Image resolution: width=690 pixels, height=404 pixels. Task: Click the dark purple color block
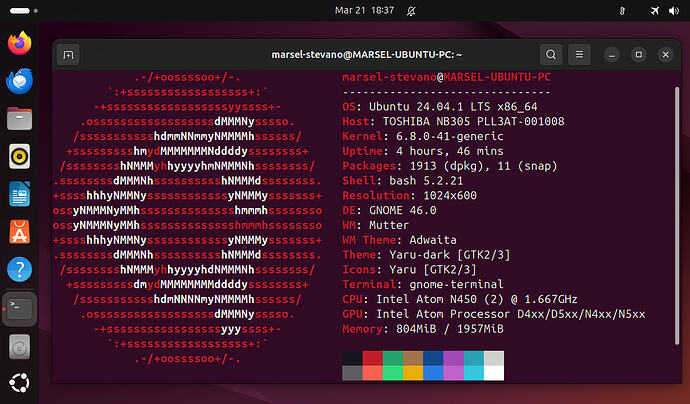(x=453, y=358)
